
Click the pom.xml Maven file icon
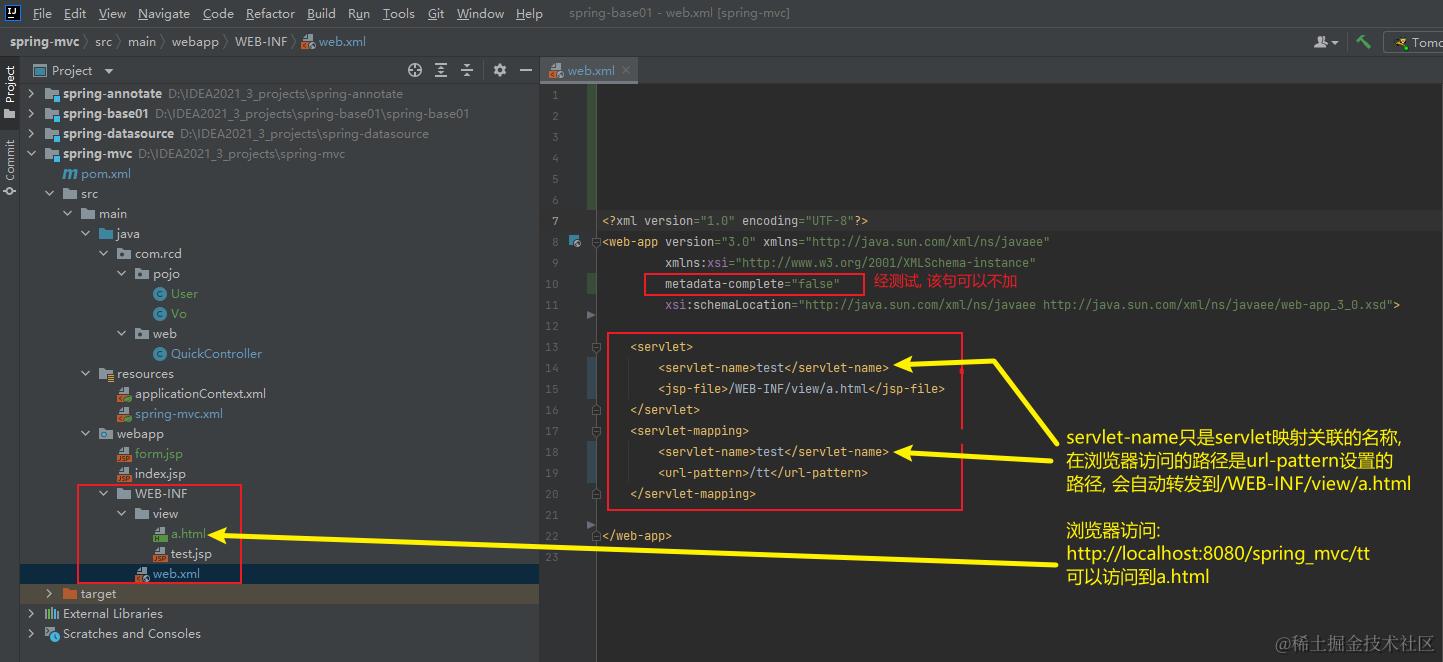click(70, 174)
